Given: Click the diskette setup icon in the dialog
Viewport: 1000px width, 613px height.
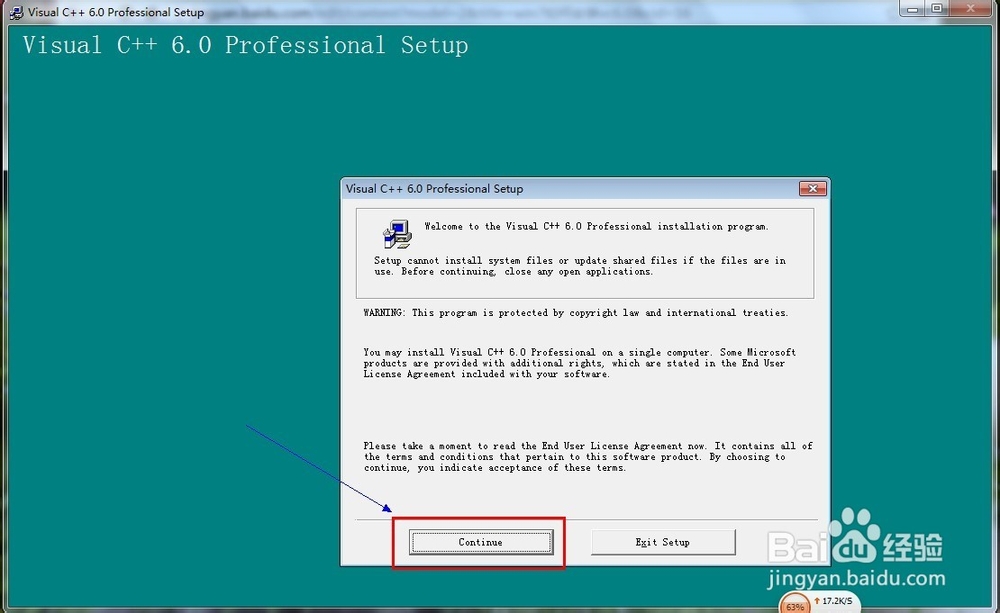Looking at the screenshot, I should point(395,233).
